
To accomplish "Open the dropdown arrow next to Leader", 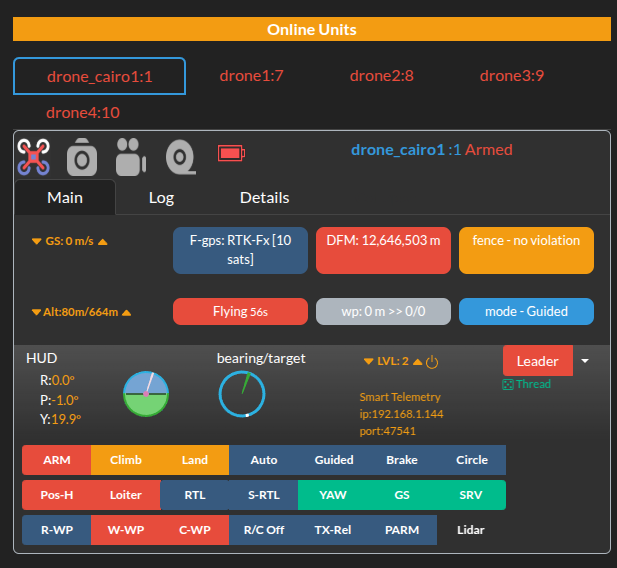I will tap(586, 360).
